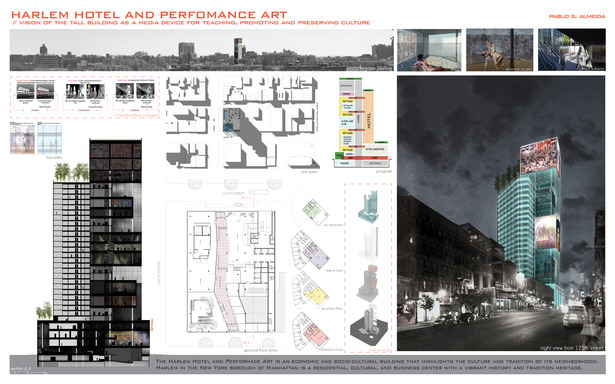The image size is (615, 384).
Task: Click the rehearsal studio pink axonometric plan
Action: pyautogui.click(x=310, y=331)
